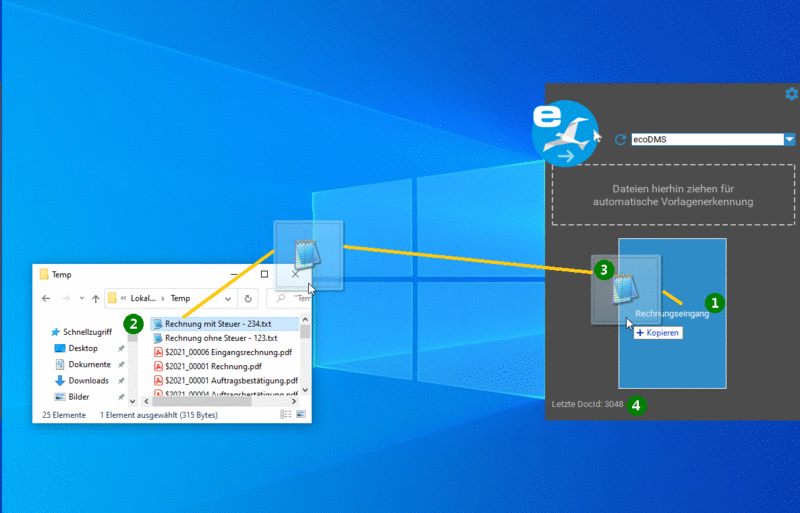
Task: Refresh the ecoDMS connection list
Action: (620, 139)
